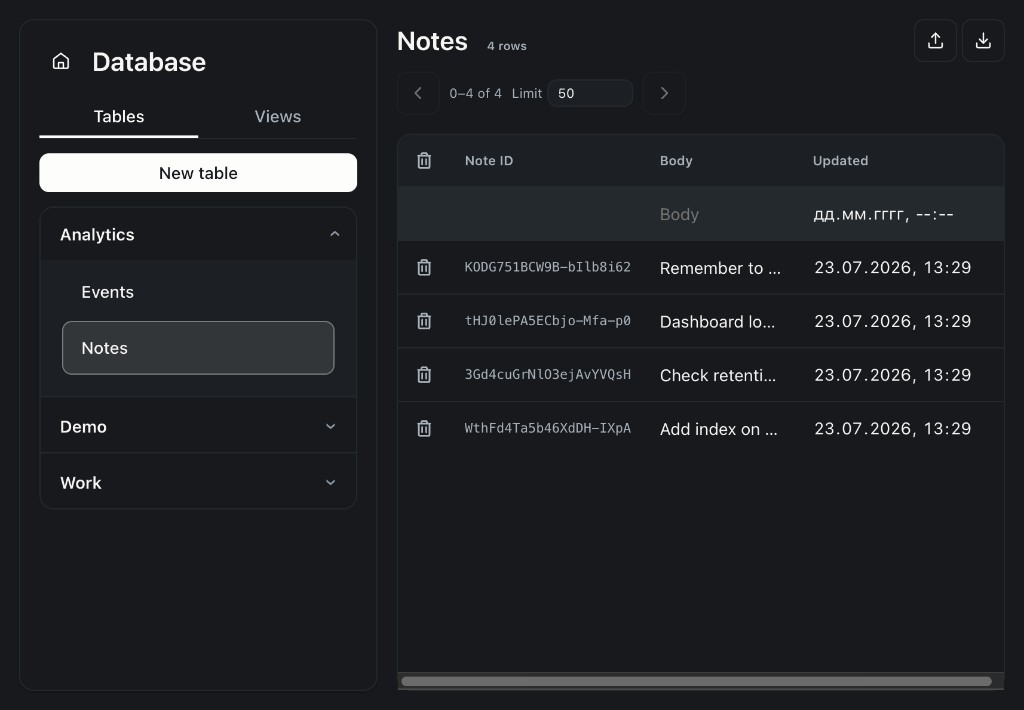Click Updated date in 'Remember to' row
This screenshot has height=710, width=1024.
(x=892, y=267)
